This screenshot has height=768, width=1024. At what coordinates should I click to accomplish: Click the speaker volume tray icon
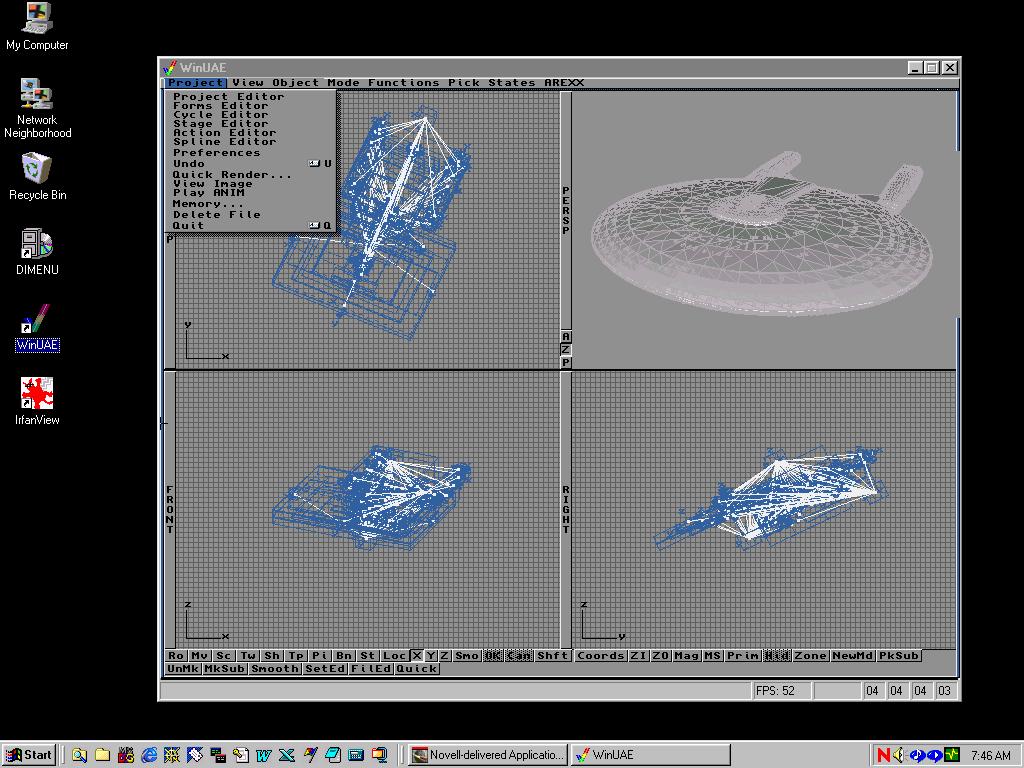(899, 755)
